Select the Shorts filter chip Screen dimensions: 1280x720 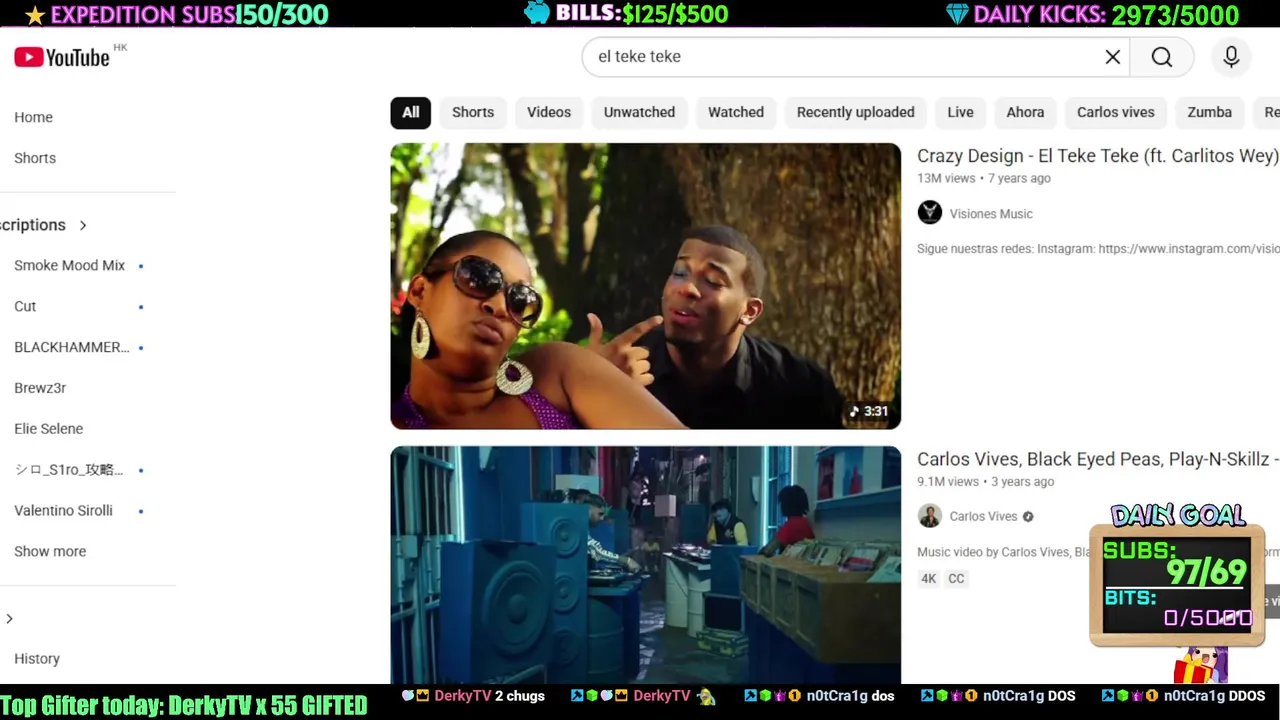[x=473, y=112]
